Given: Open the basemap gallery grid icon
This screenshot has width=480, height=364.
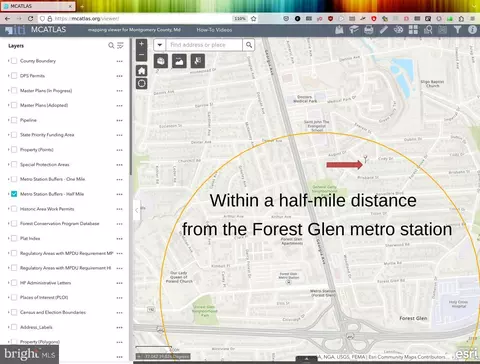Looking at the screenshot, I should pos(413,30).
